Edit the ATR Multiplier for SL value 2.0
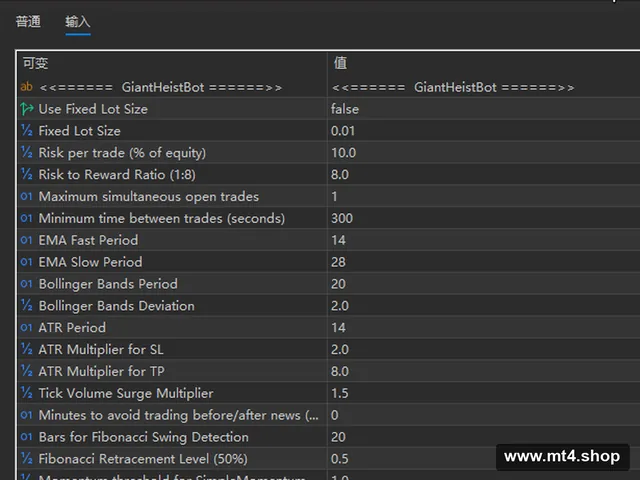 coord(340,349)
